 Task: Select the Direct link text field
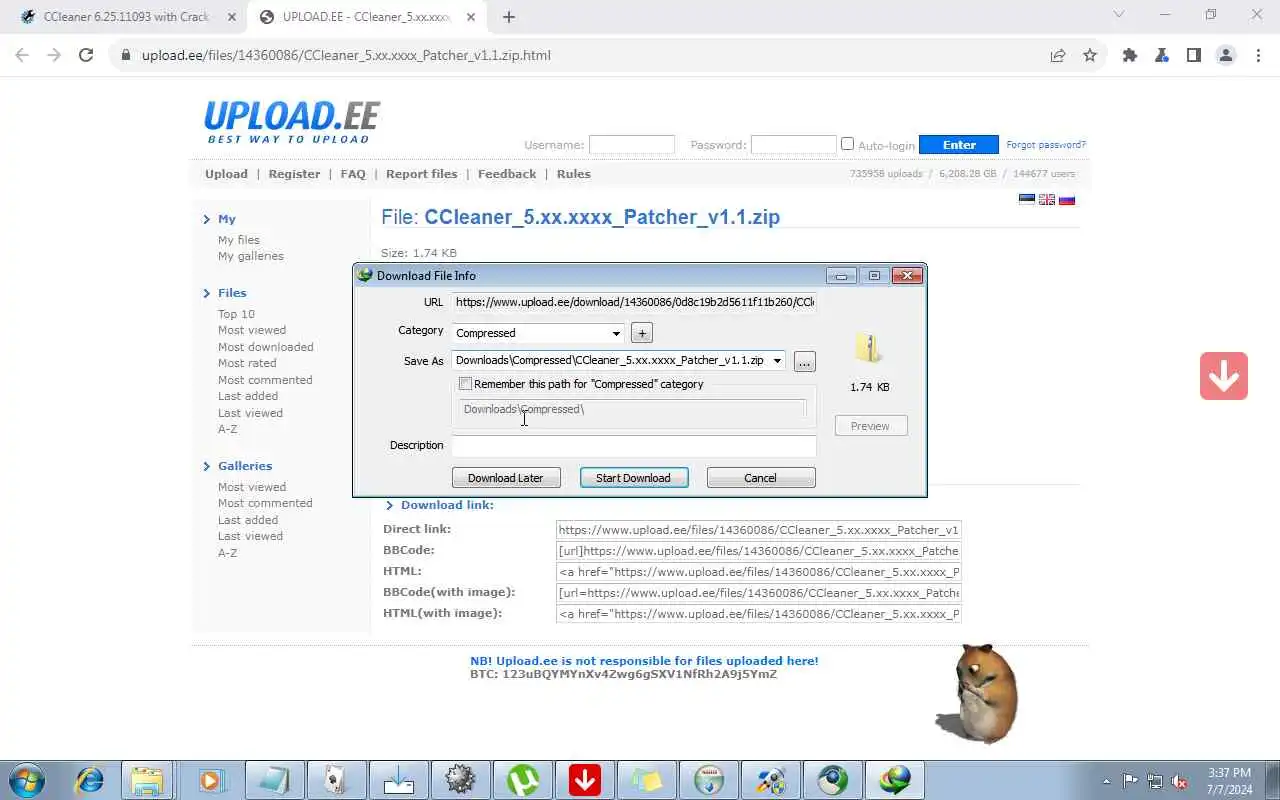click(759, 530)
